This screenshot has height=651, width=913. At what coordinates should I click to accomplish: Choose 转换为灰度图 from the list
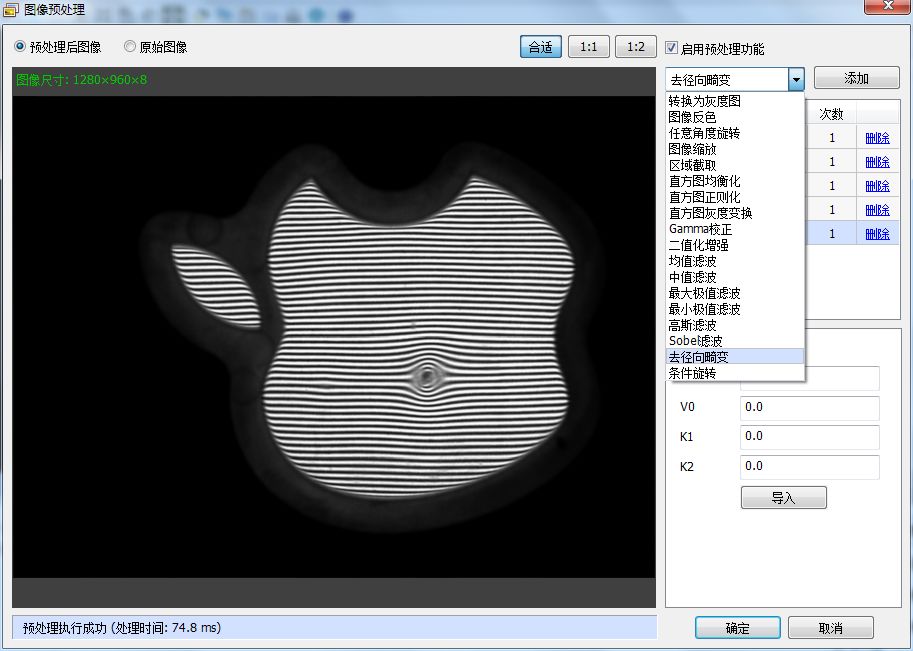pos(735,101)
